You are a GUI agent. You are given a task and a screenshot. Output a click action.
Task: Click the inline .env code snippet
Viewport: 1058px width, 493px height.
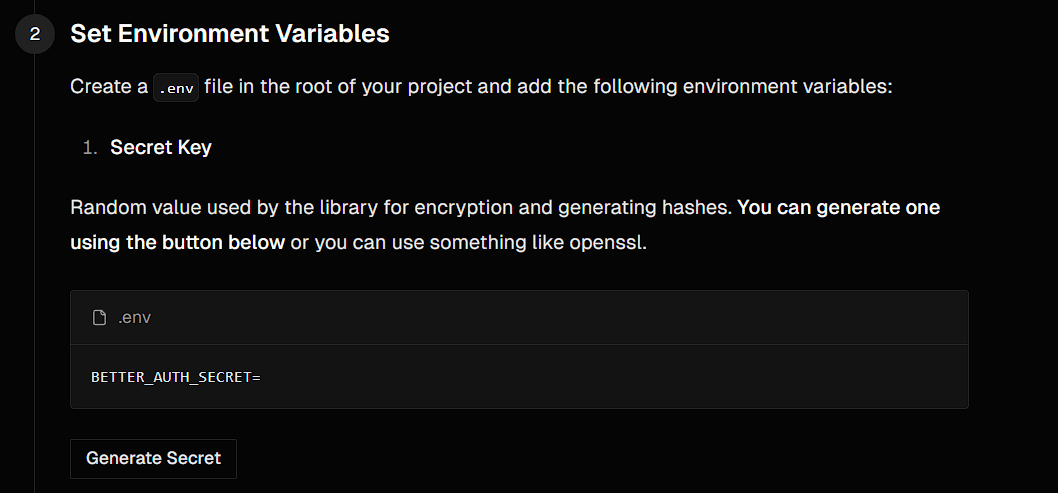pos(177,87)
